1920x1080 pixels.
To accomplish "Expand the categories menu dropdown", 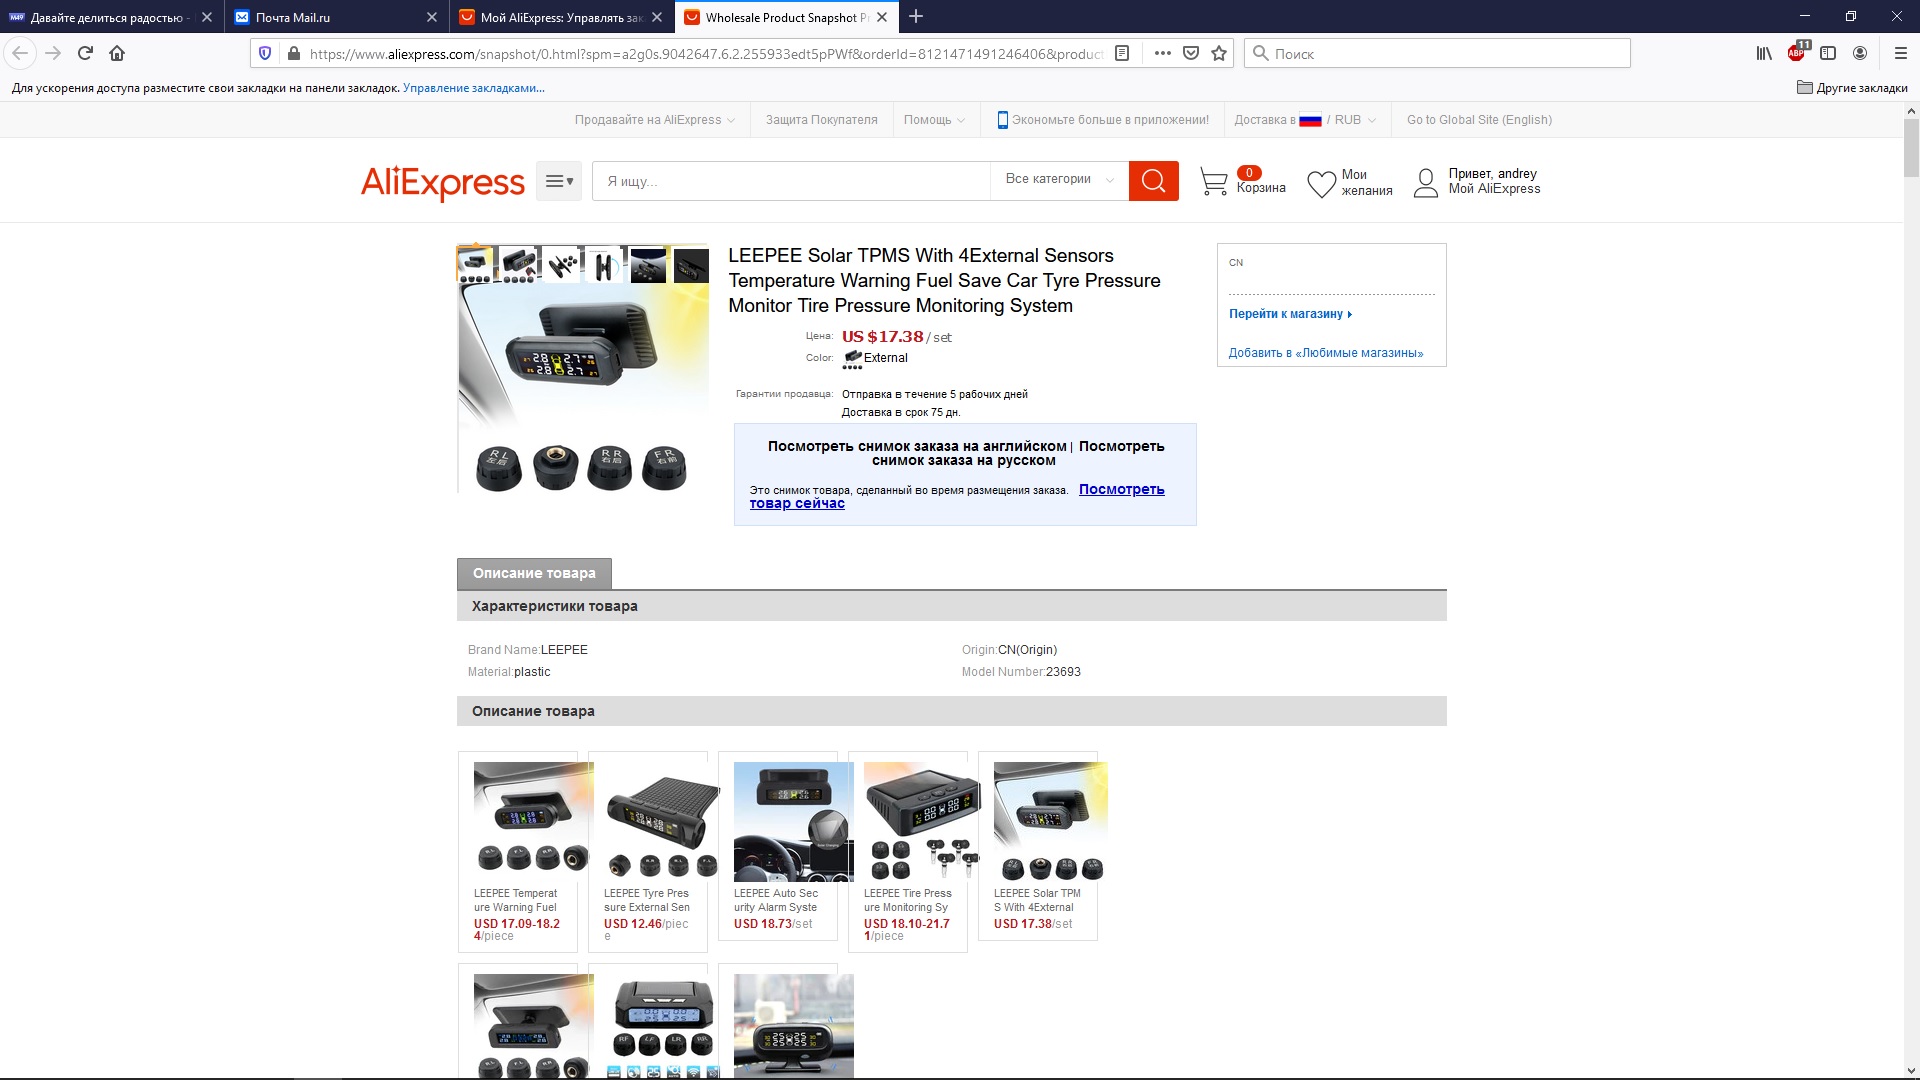I will click(x=558, y=182).
